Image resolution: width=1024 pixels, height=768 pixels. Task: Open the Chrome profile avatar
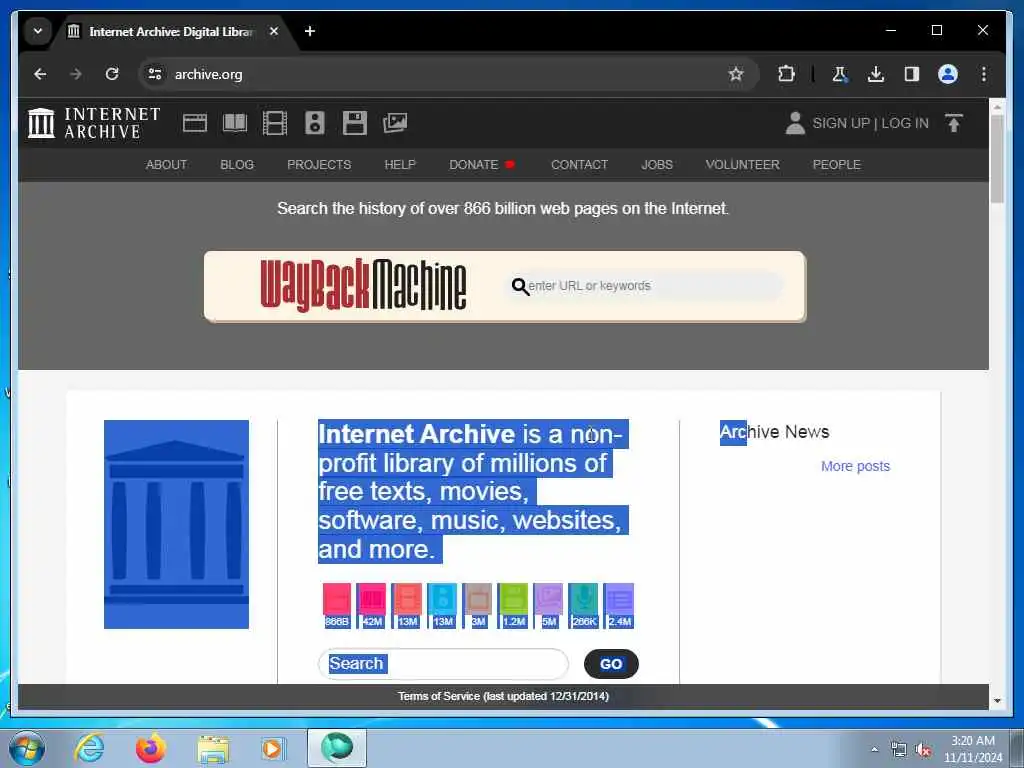coord(948,74)
